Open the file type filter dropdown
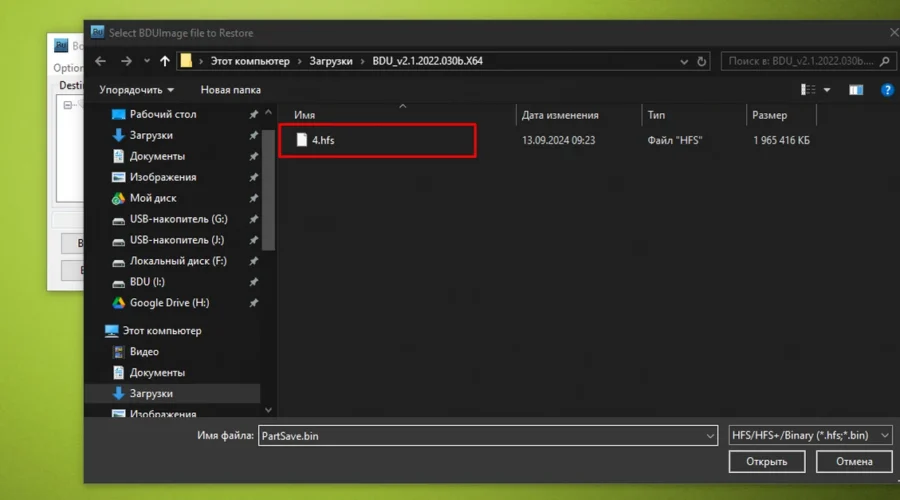The width and height of the screenshot is (900, 500). (x=811, y=436)
